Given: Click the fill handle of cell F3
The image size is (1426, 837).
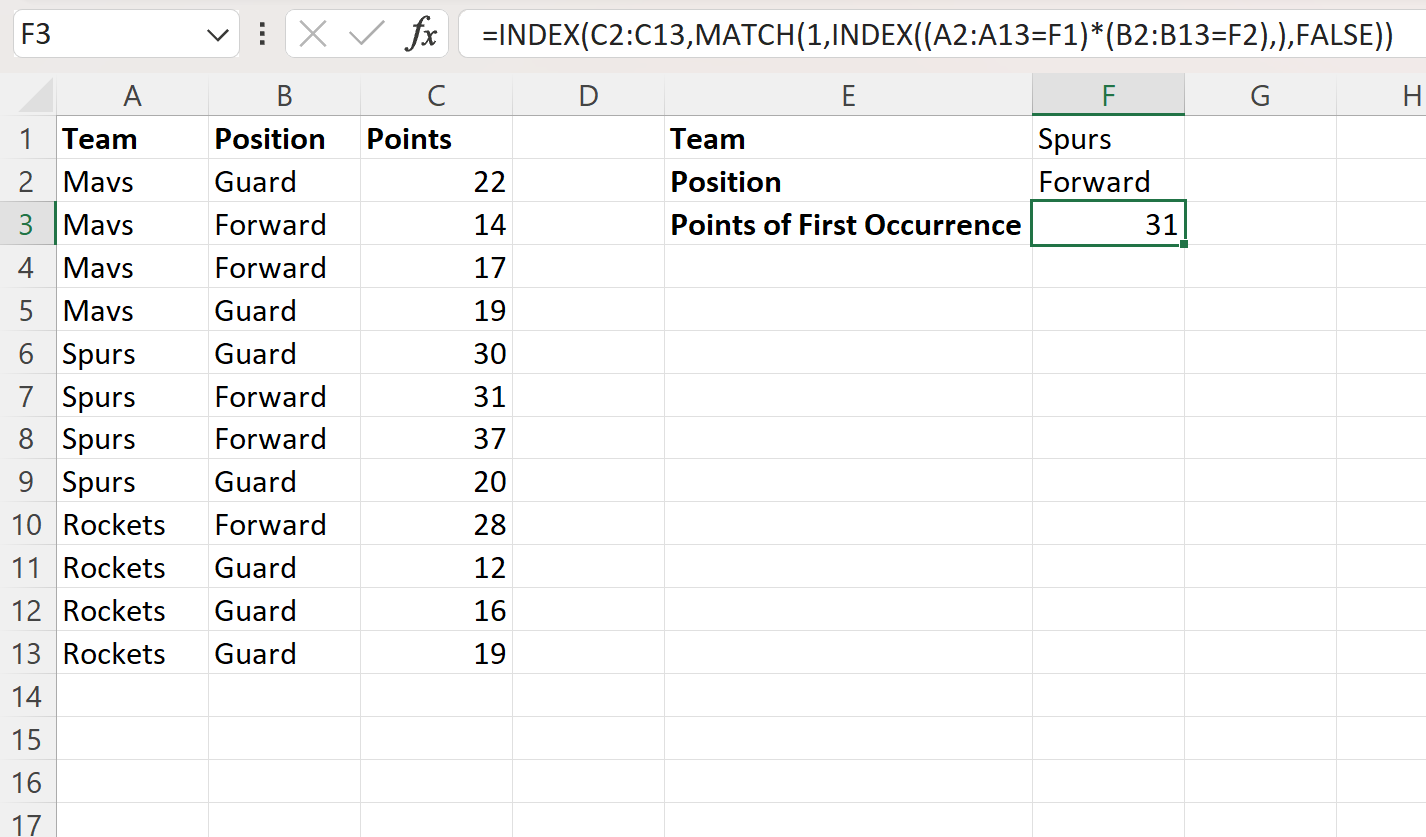Looking at the screenshot, I should pyautogui.click(x=1184, y=244).
